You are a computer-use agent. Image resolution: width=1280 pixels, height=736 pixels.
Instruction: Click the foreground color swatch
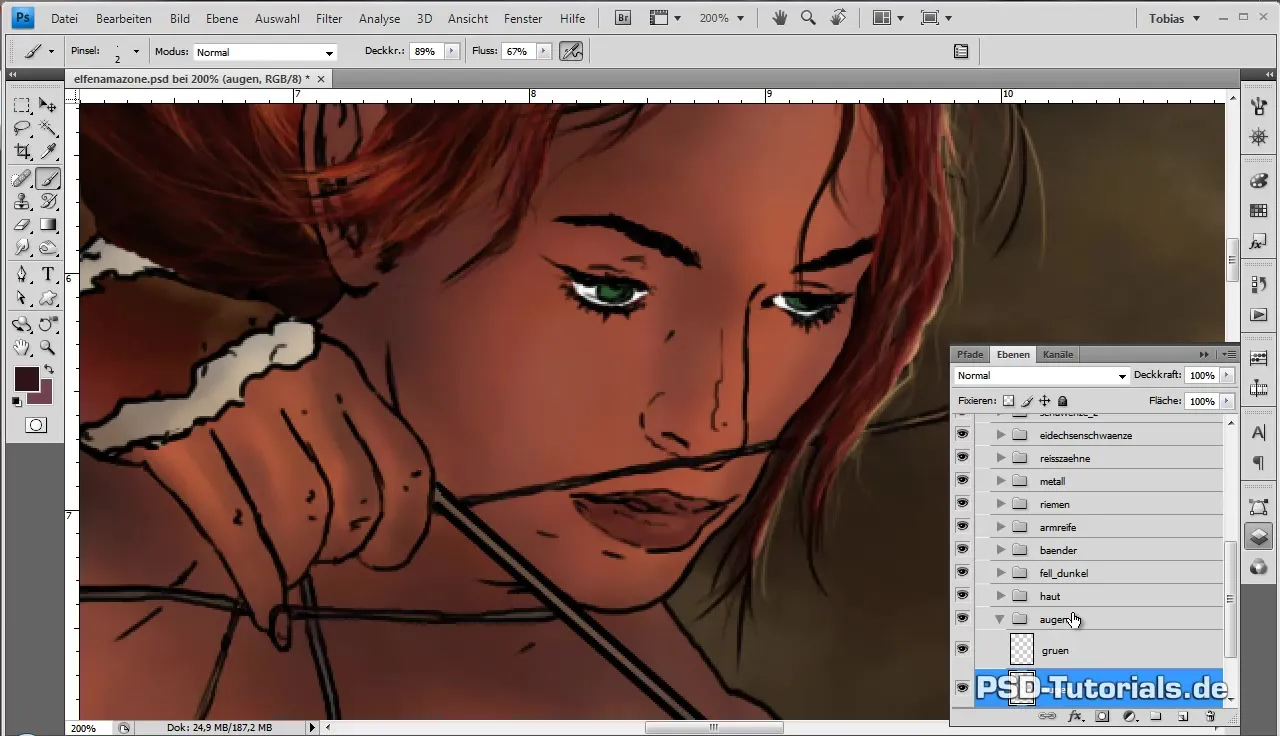(x=26, y=379)
